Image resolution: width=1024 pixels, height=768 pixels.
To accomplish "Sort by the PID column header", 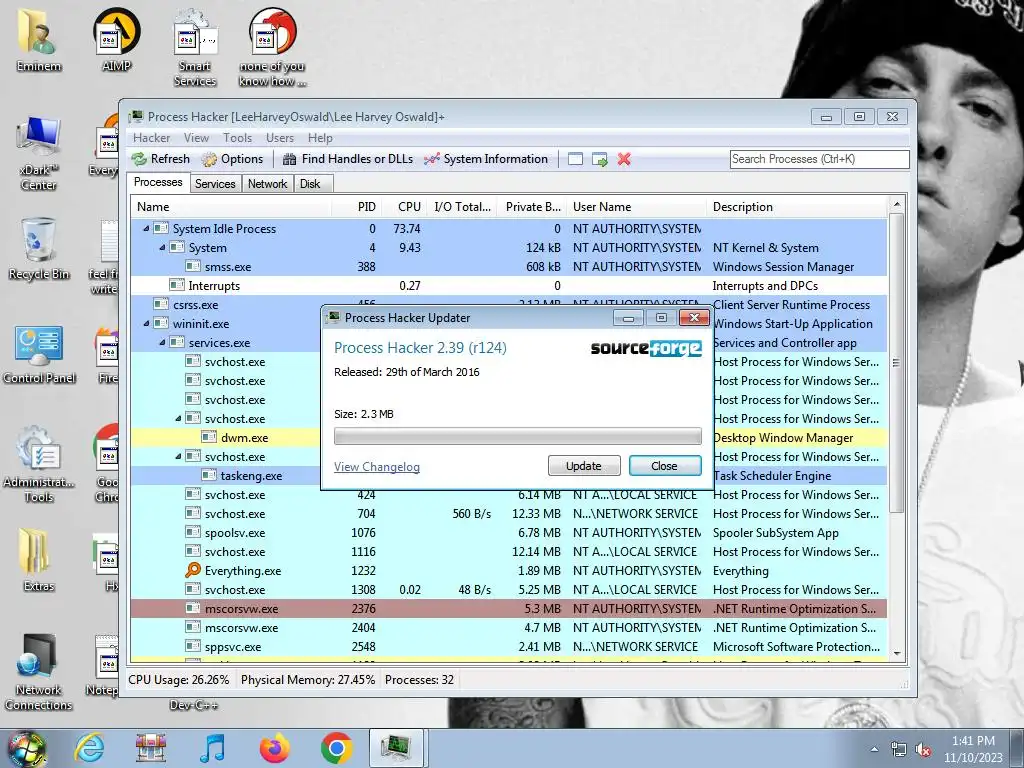I will tap(357, 207).
